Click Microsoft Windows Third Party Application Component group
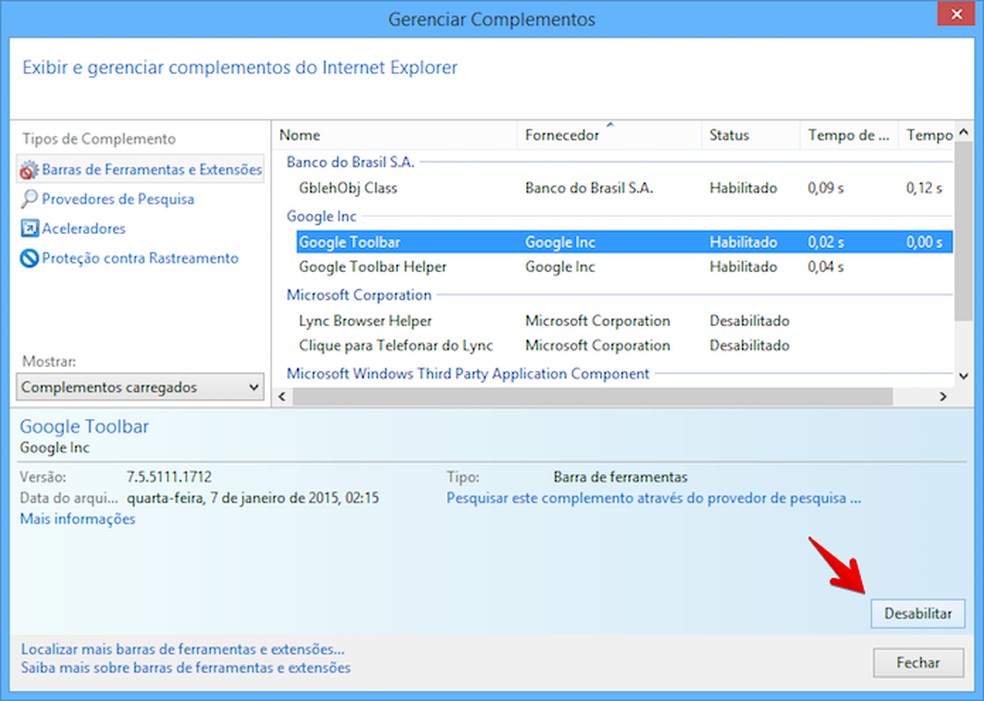 (468, 373)
